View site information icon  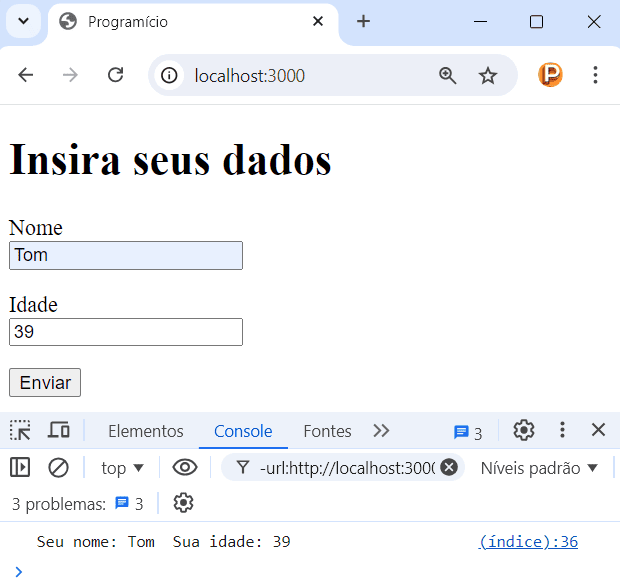tap(169, 75)
